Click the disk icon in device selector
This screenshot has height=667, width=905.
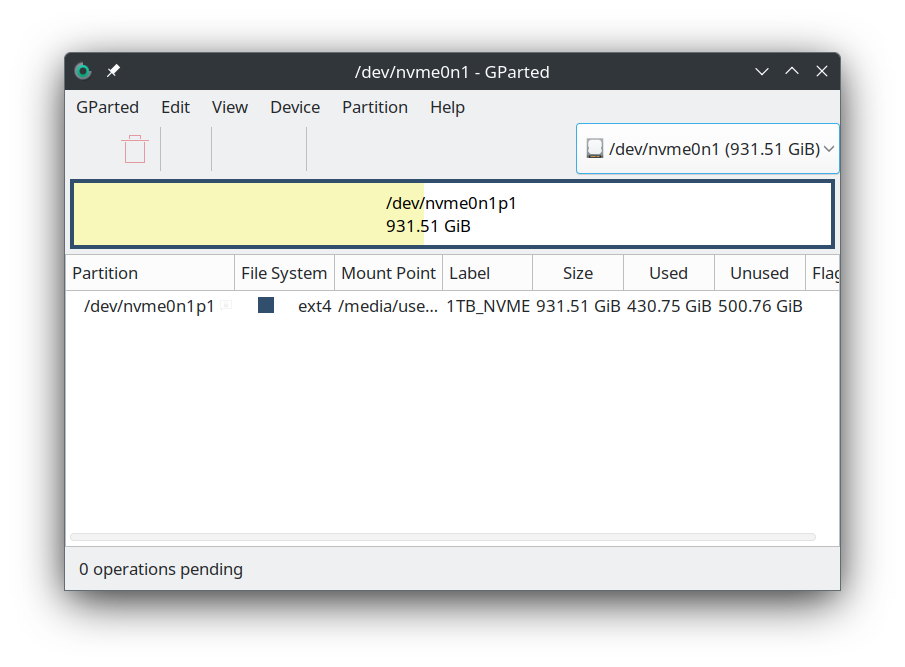594,148
